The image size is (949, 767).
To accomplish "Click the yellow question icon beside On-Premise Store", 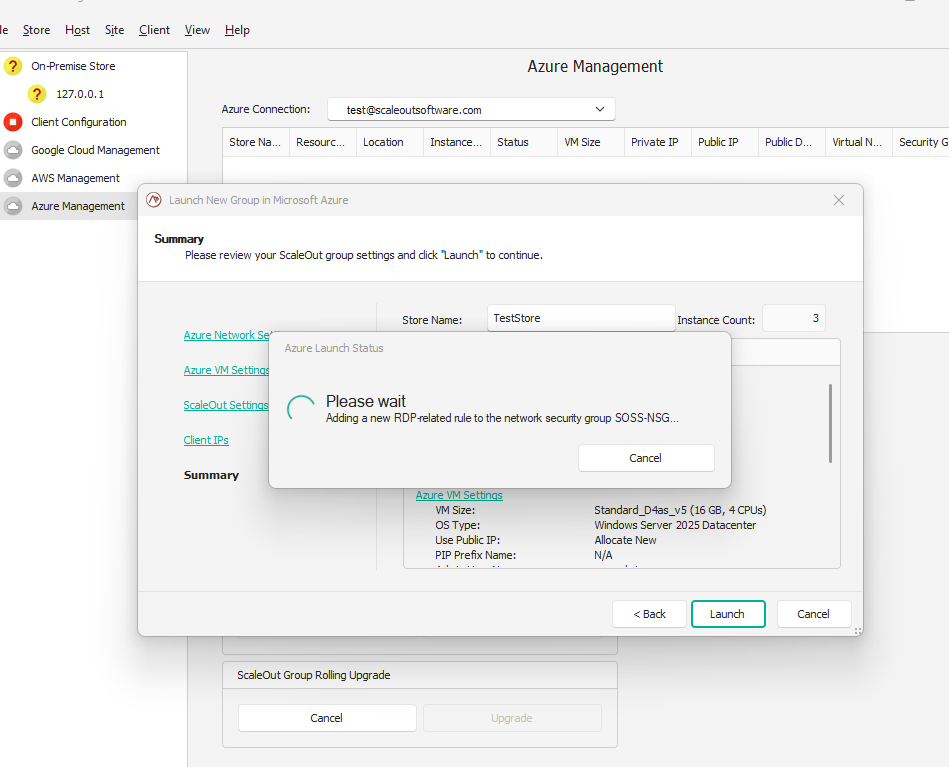I will point(13,66).
